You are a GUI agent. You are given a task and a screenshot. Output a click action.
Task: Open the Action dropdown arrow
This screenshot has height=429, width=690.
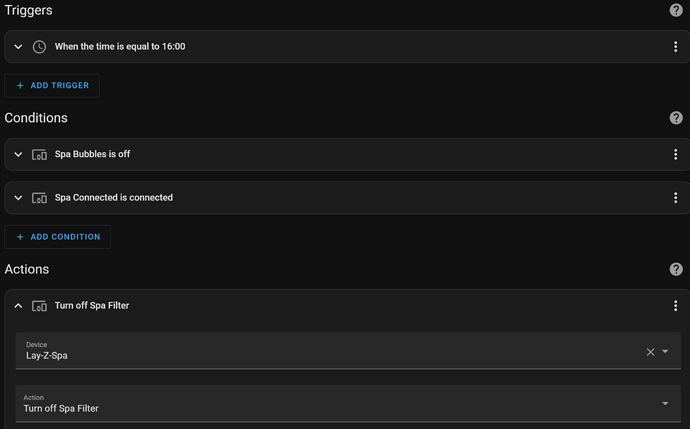(x=666, y=404)
